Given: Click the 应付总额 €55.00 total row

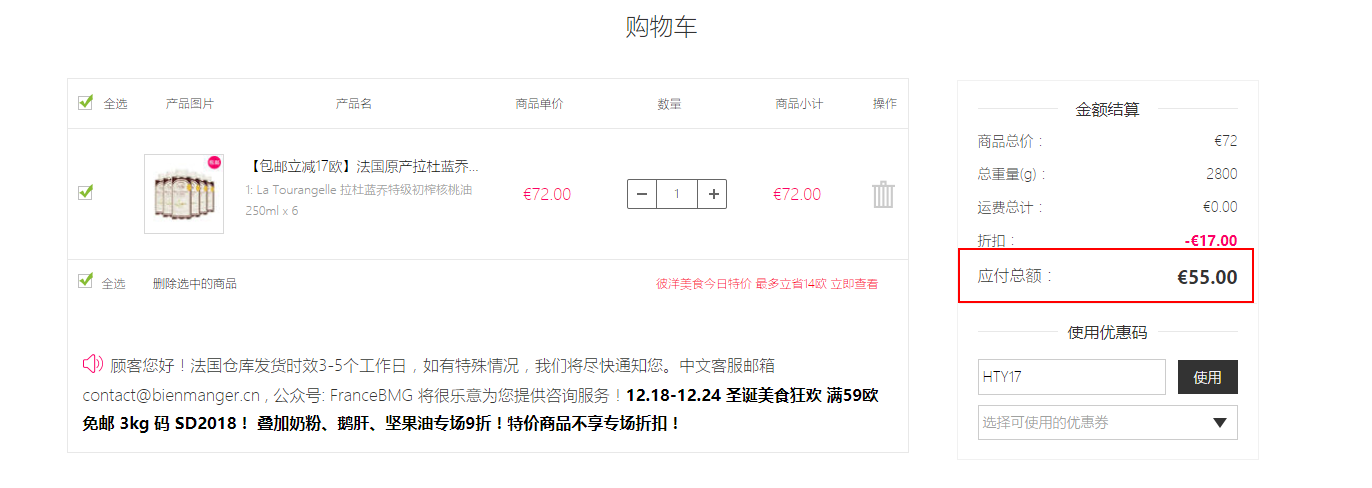Looking at the screenshot, I should click(1107, 276).
